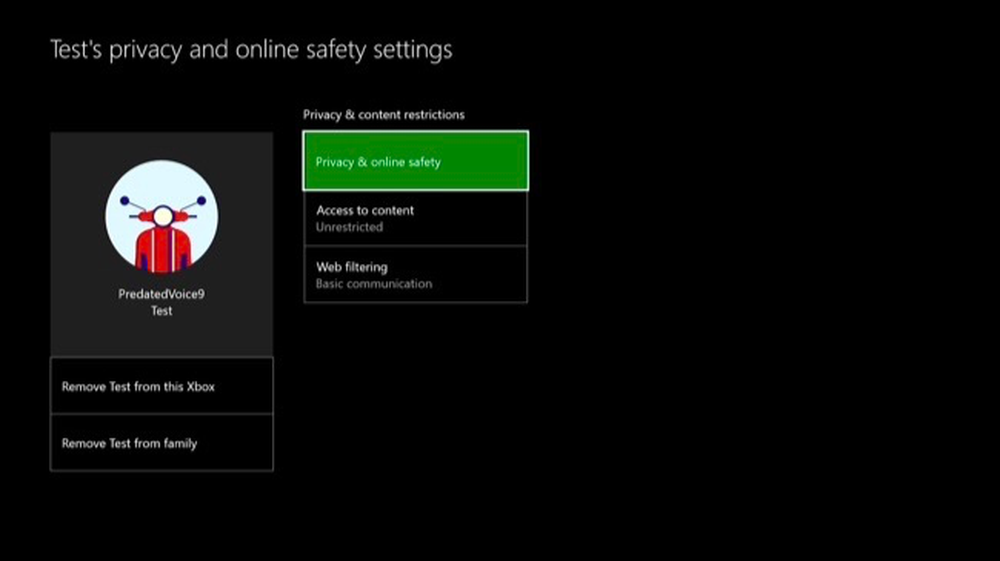Select the Access to content setting
The width and height of the screenshot is (1000, 561).
415,219
